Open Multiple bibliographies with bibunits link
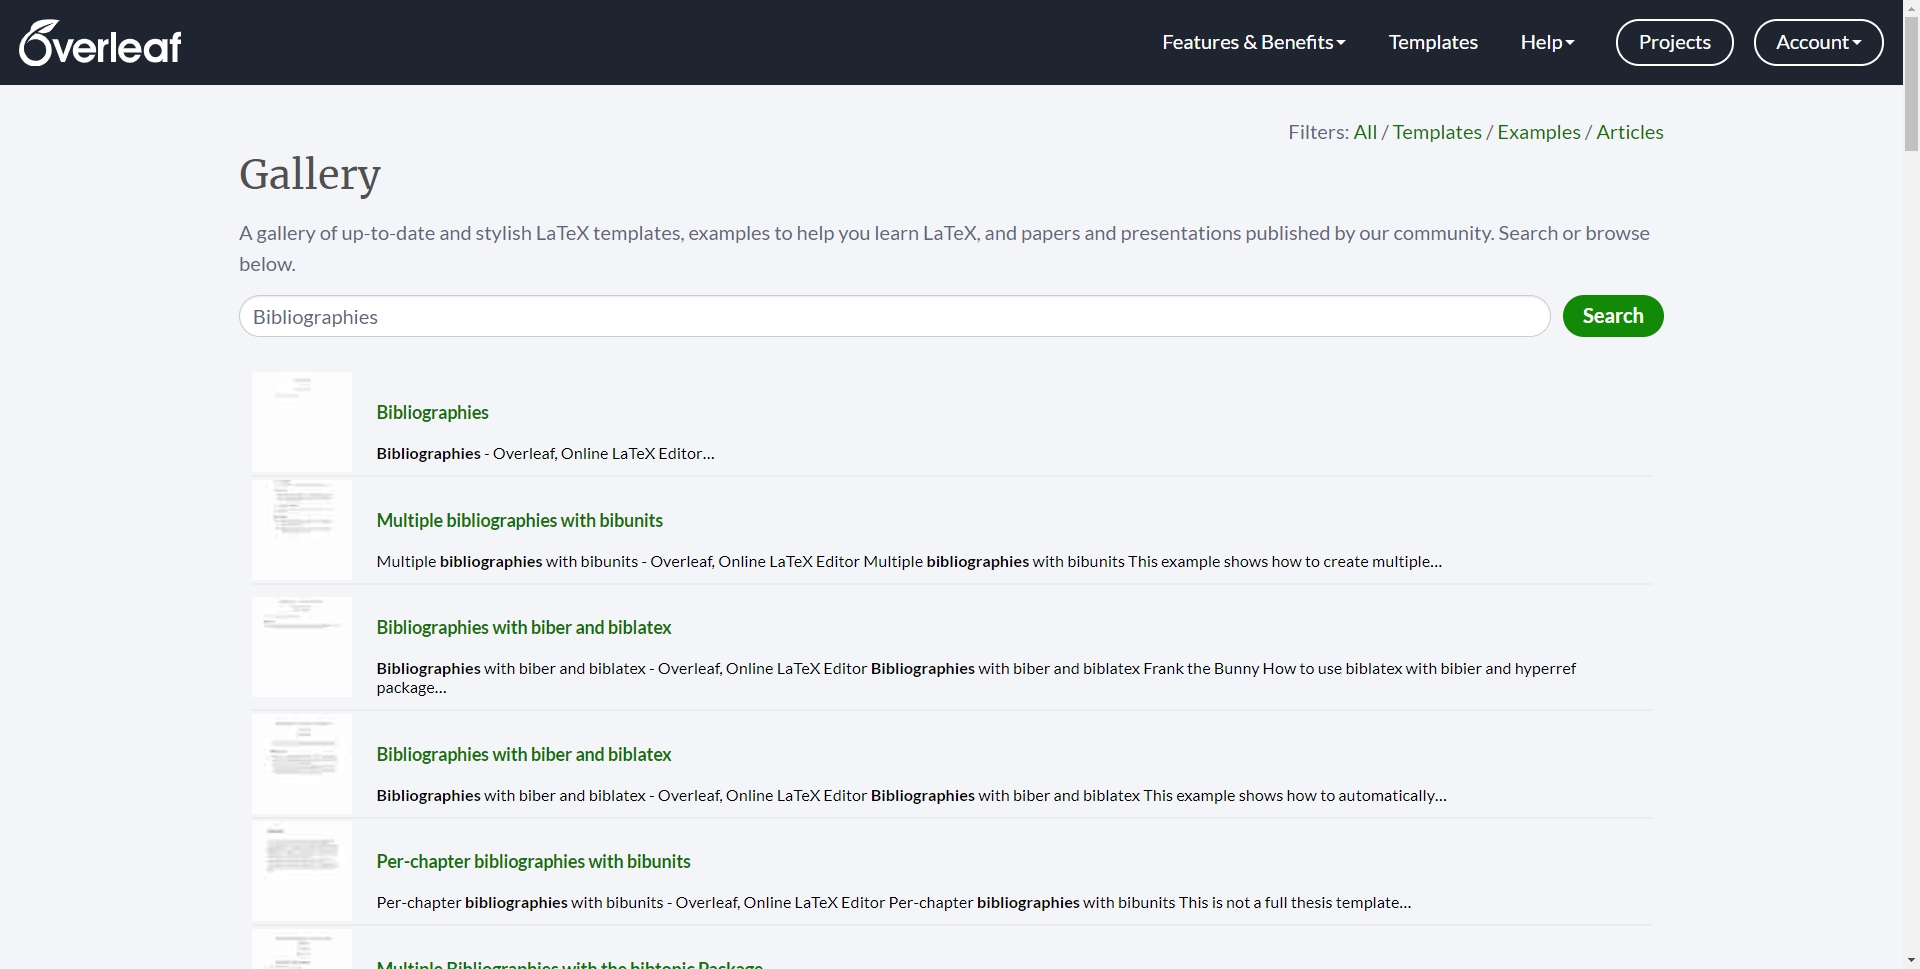This screenshot has height=969, width=1920. pyautogui.click(x=519, y=521)
